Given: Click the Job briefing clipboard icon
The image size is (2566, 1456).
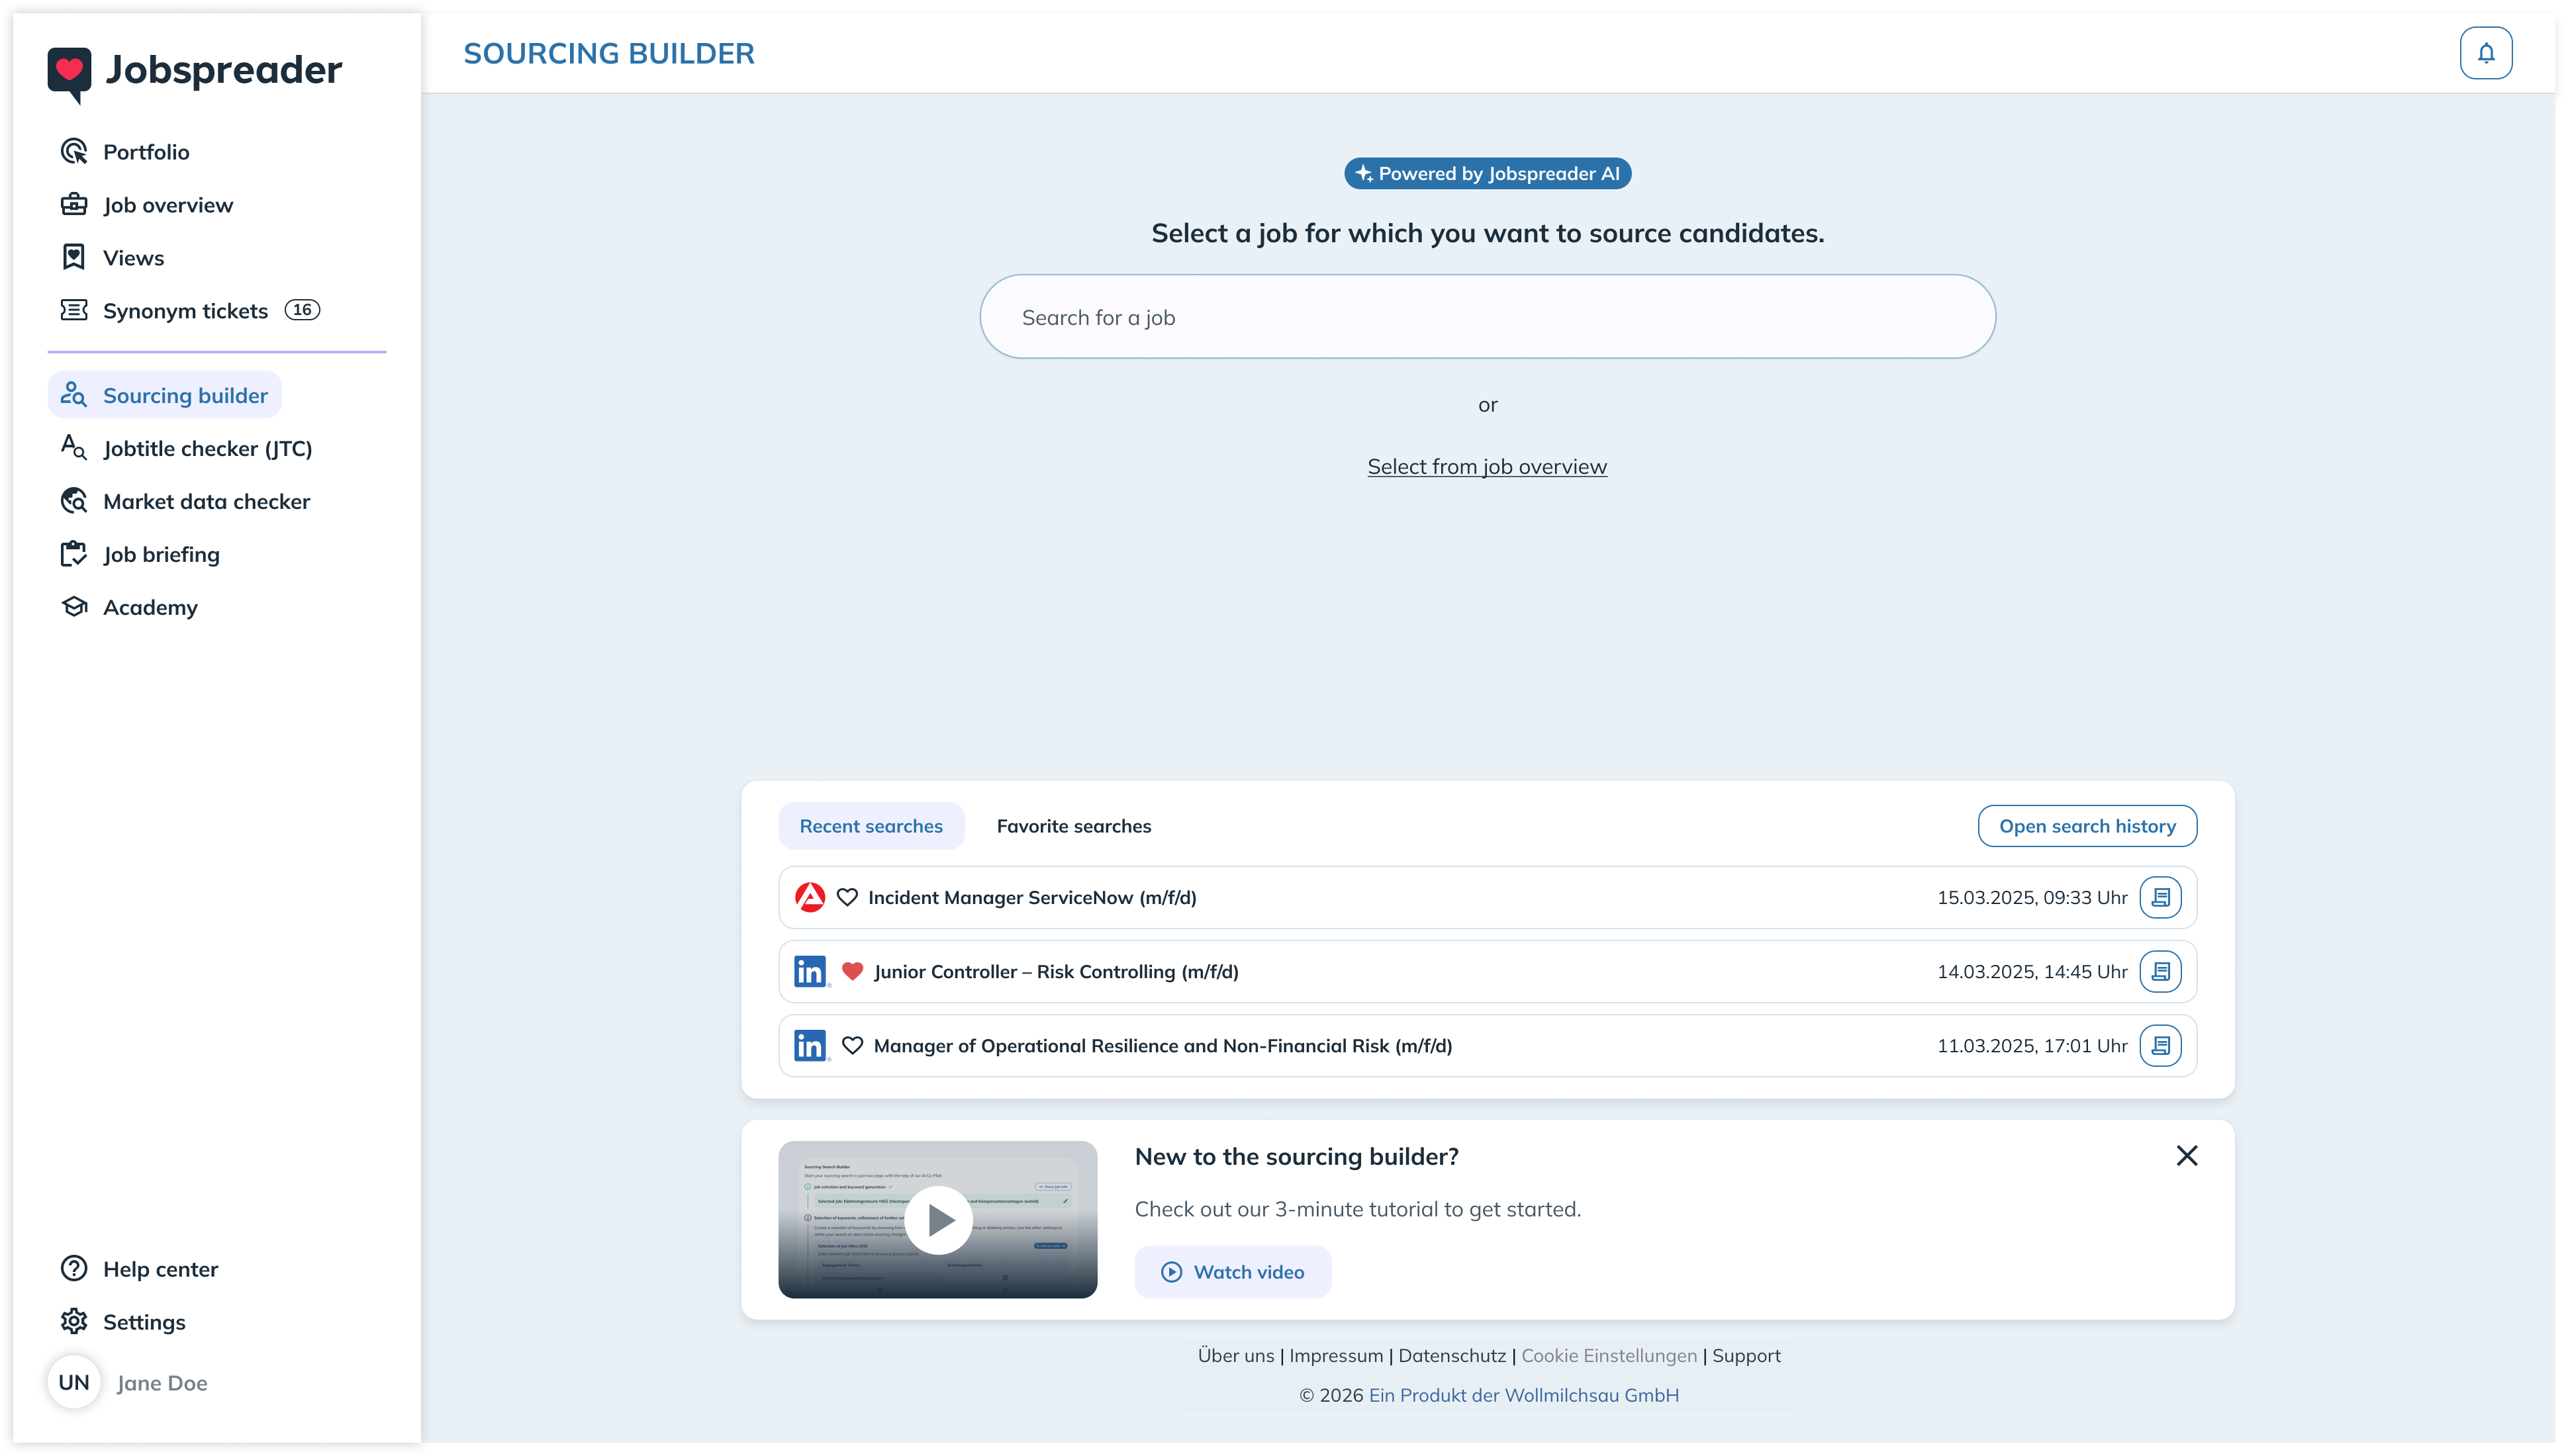Looking at the screenshot, I should [x=74, y=554].
